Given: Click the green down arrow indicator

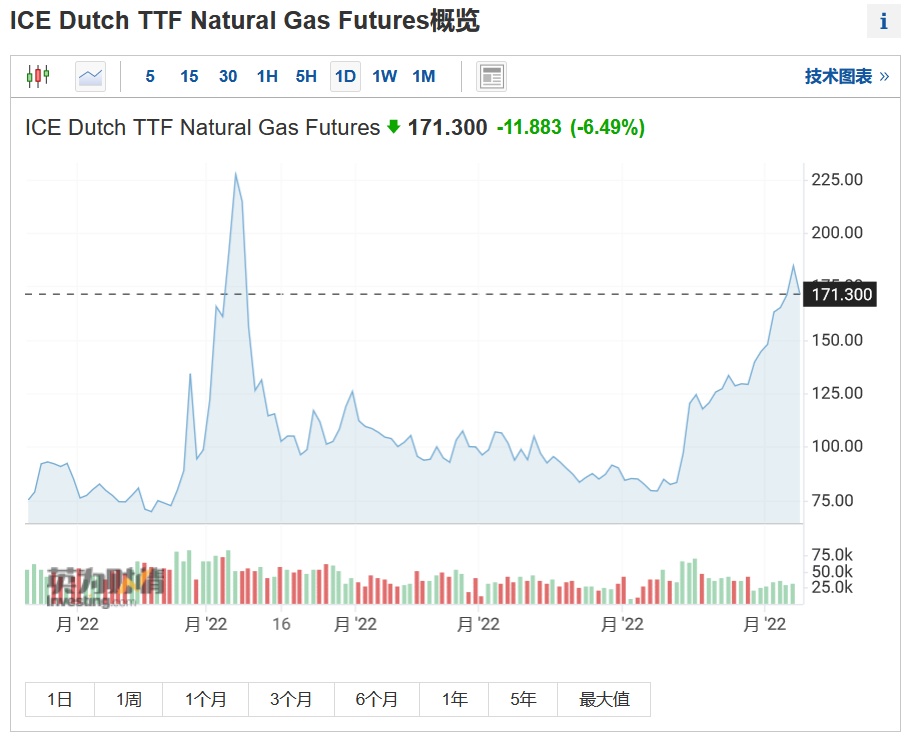Looking at the screenshot, I should point(394,127).
